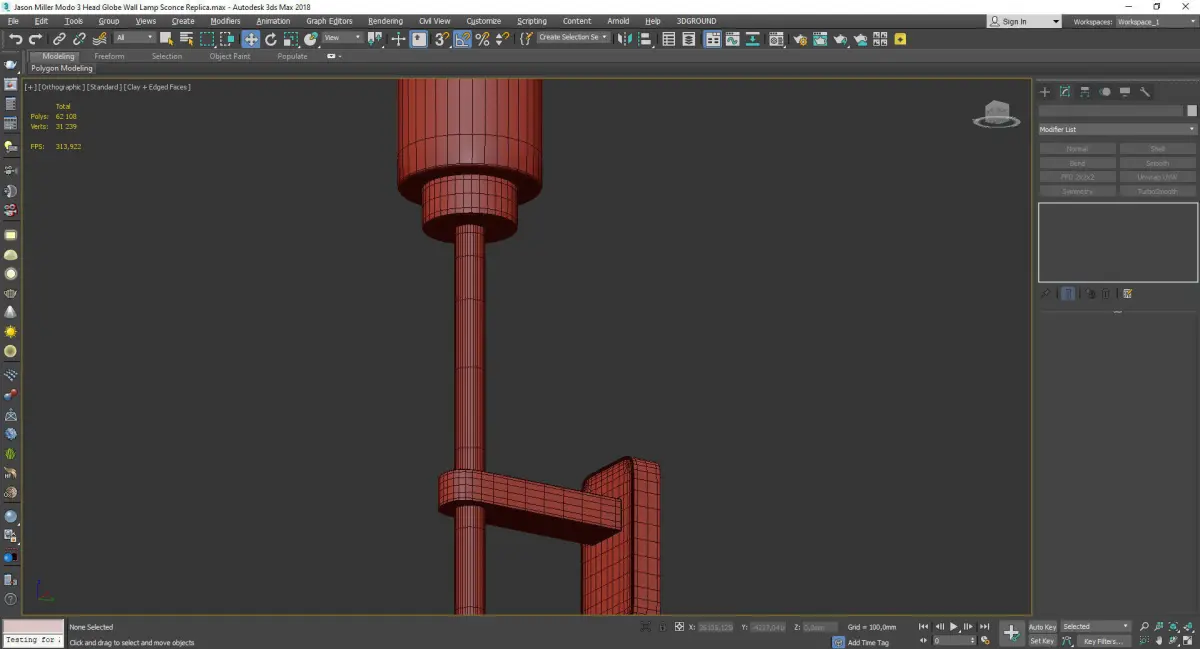Click the Shell modifier button
1200x649 pixels.
pyautogui.click(x=1157, y=149)
